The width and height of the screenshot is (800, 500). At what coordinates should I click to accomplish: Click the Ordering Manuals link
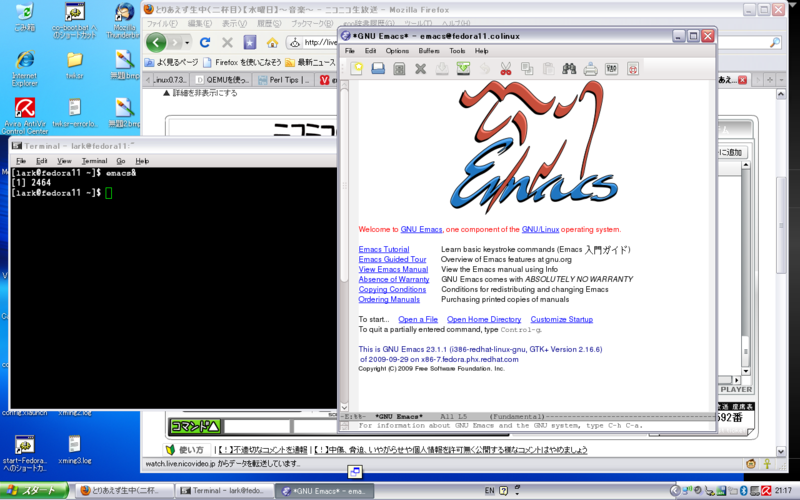tap(389, 299)
